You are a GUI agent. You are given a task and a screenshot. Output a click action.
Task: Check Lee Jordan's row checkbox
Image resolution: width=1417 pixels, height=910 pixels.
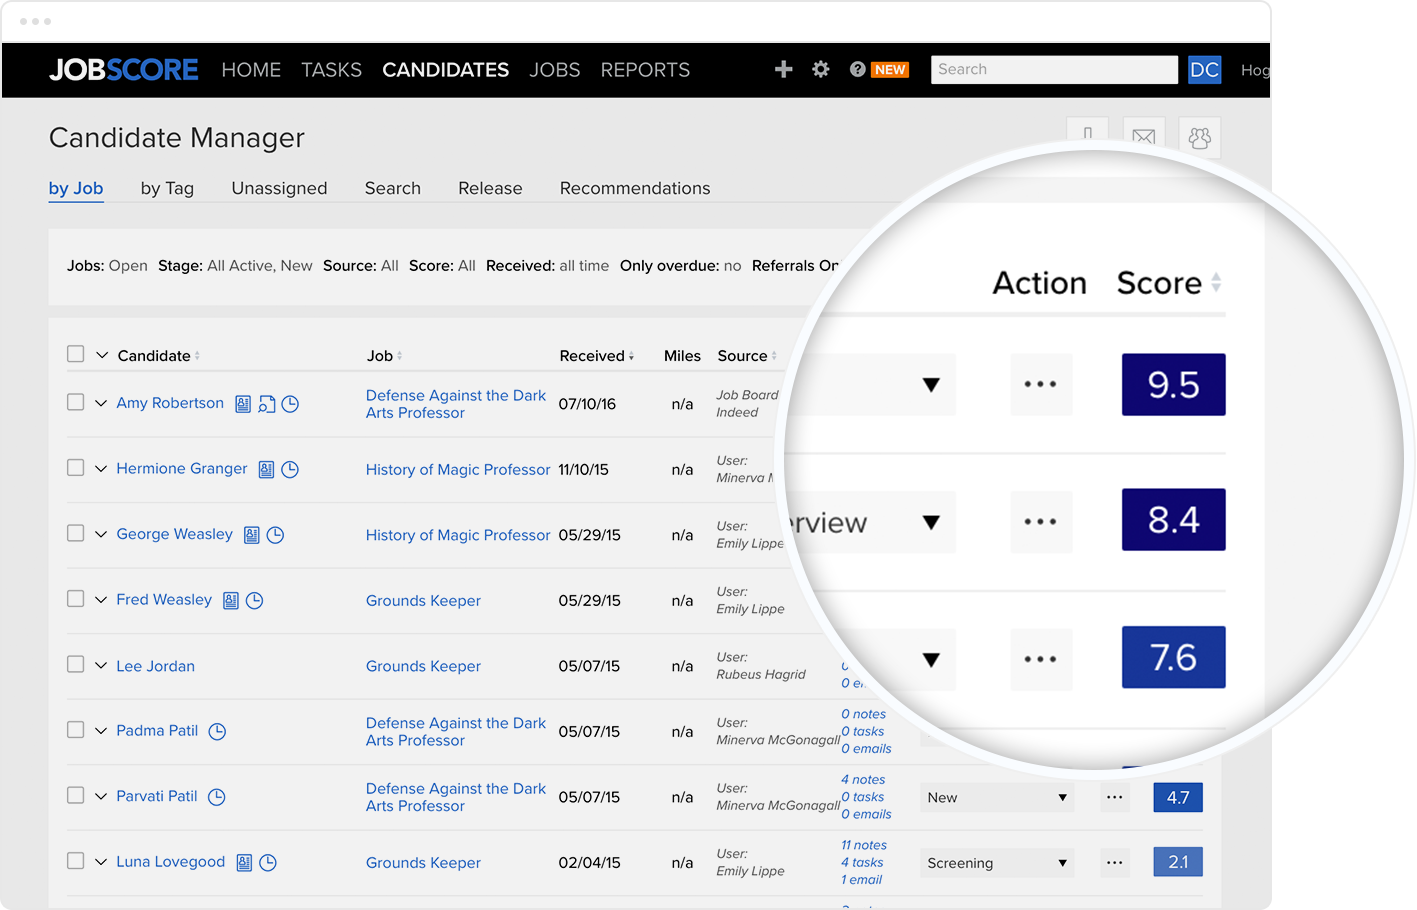[75, 664]
